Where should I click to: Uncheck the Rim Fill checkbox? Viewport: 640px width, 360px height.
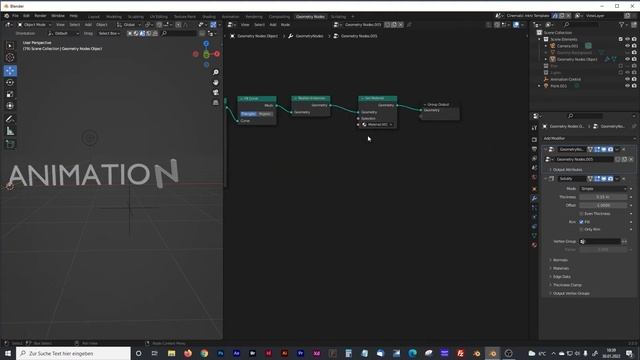click(581, 222)
